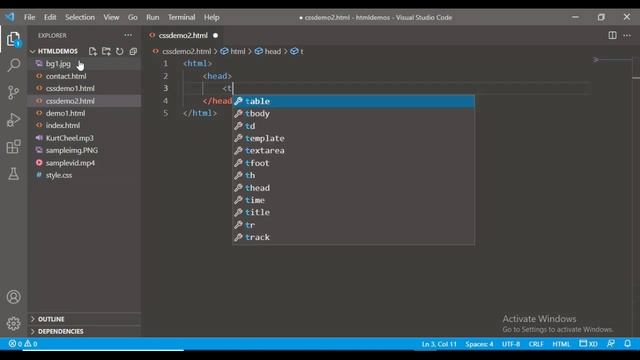Click the feedback icon in status bar
Screen dimensions: 640x360
611,344
